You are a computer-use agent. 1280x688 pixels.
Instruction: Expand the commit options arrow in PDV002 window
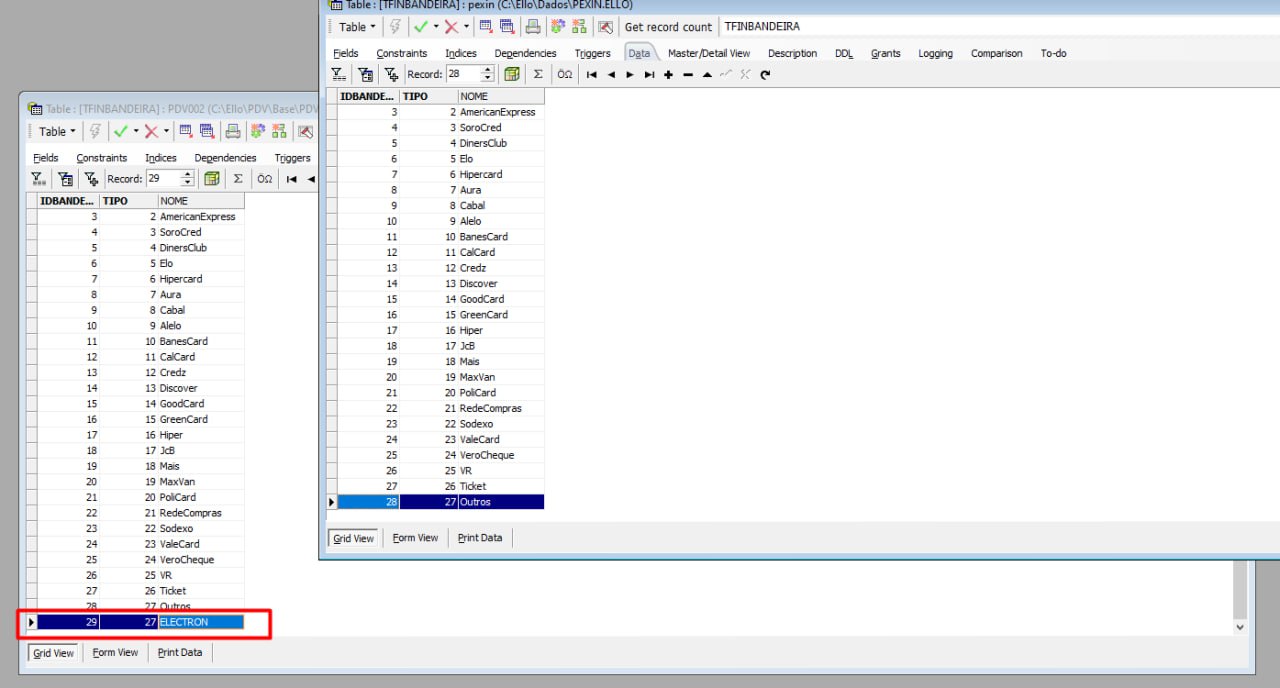[136, 131]
